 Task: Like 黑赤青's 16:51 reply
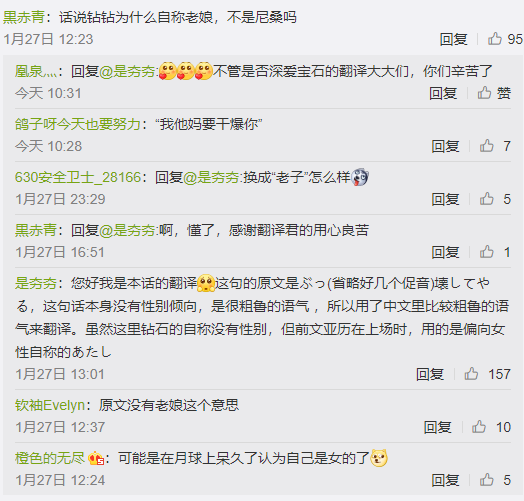[x=487, y=252]
